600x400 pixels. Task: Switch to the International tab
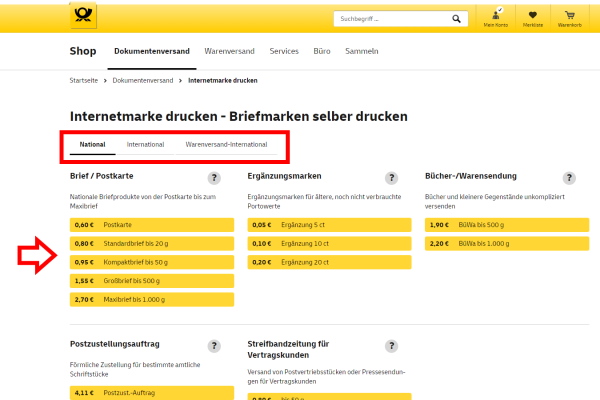click(x=145, y=145)
